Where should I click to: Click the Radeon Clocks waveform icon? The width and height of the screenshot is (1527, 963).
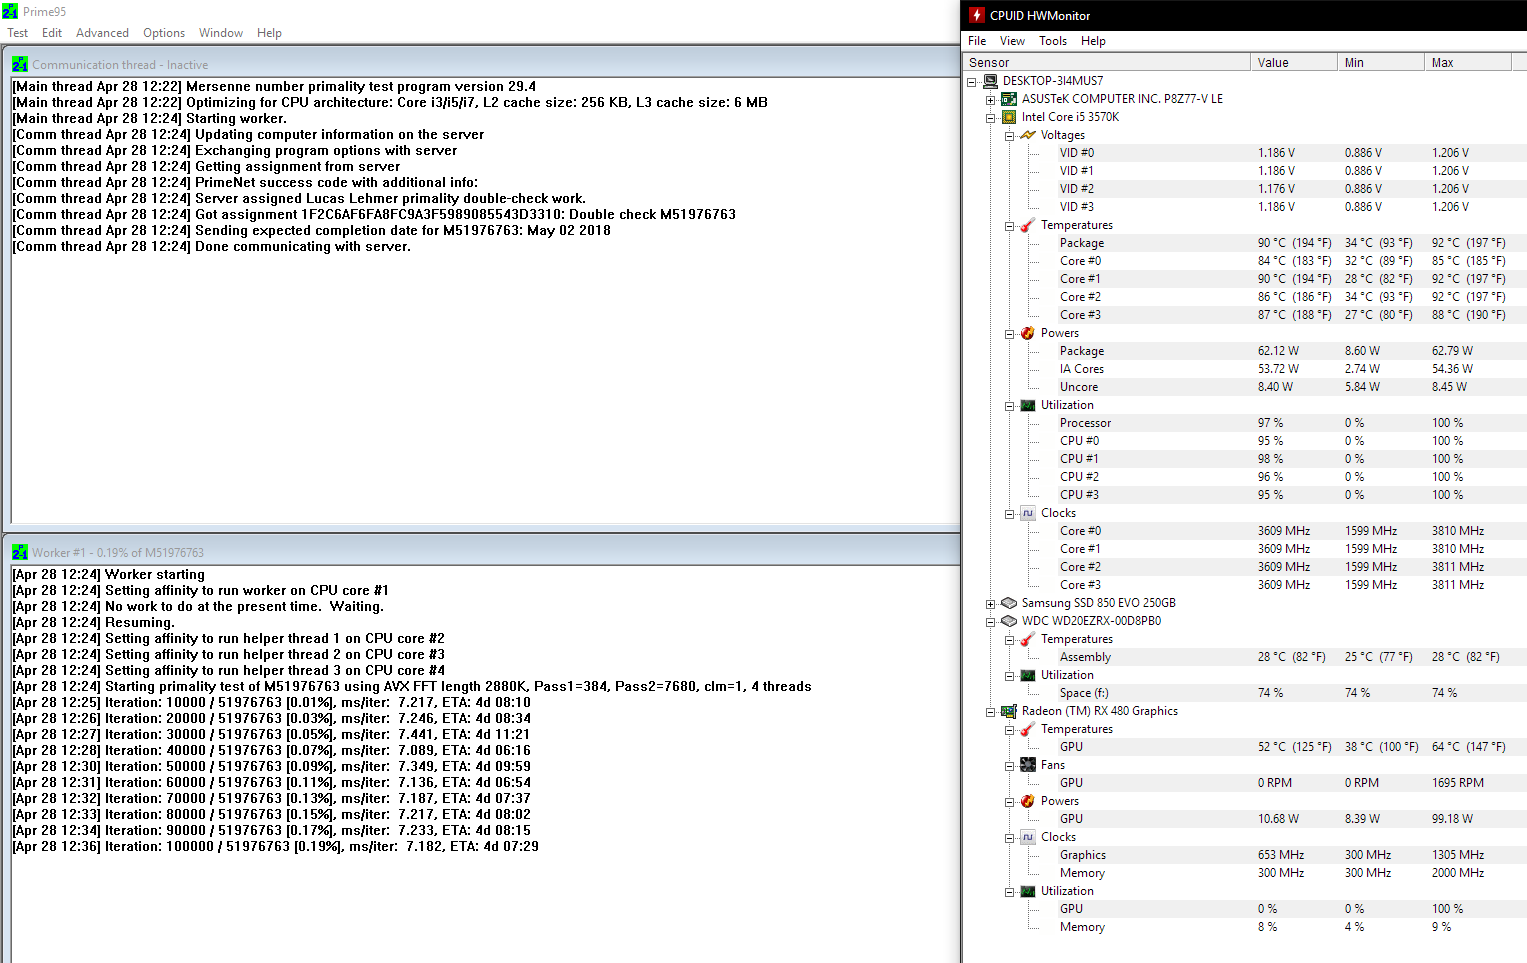click(x=1028, y=837)
